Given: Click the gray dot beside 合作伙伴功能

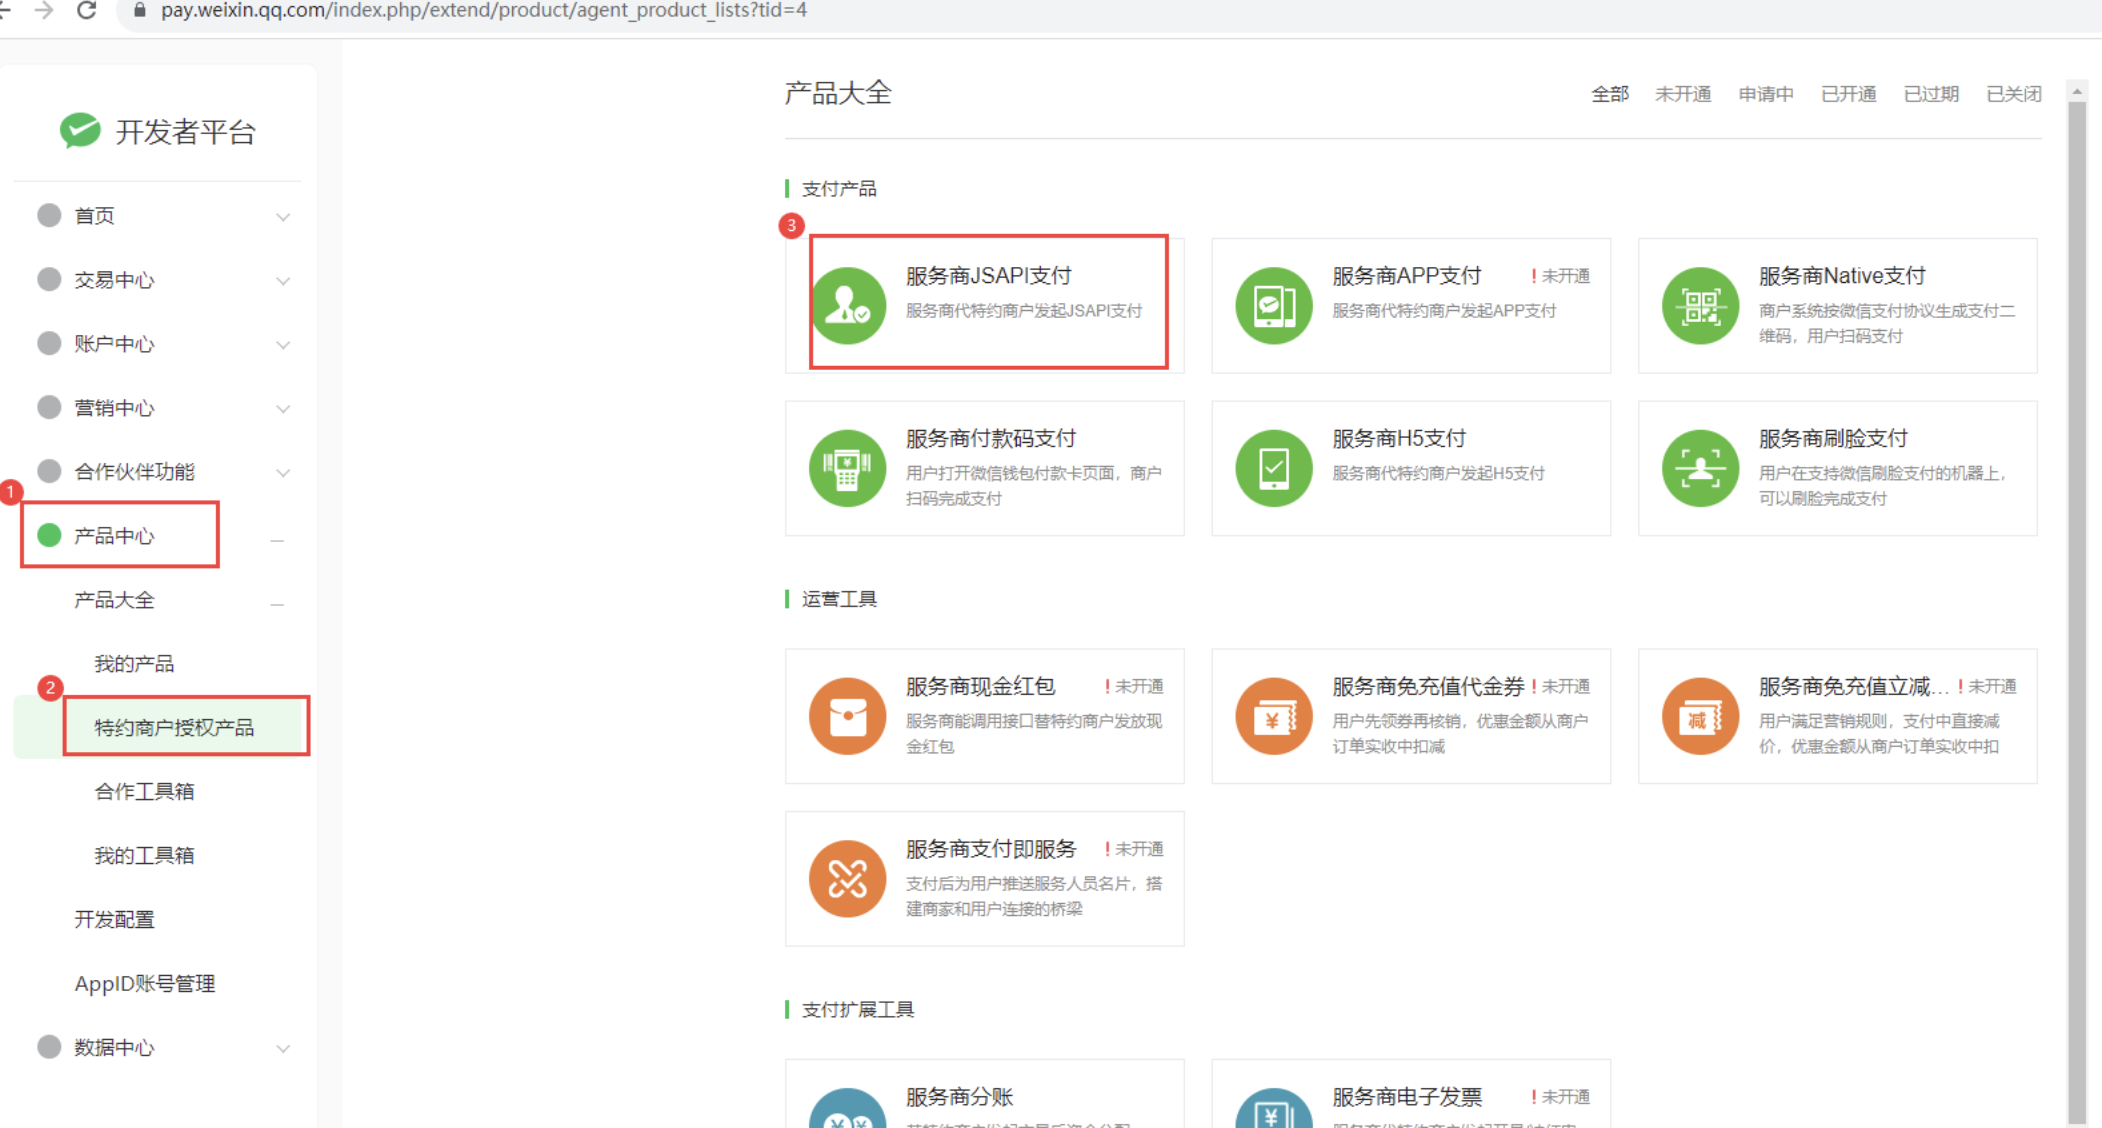Looking at the screenshot, I should [49, 471].
